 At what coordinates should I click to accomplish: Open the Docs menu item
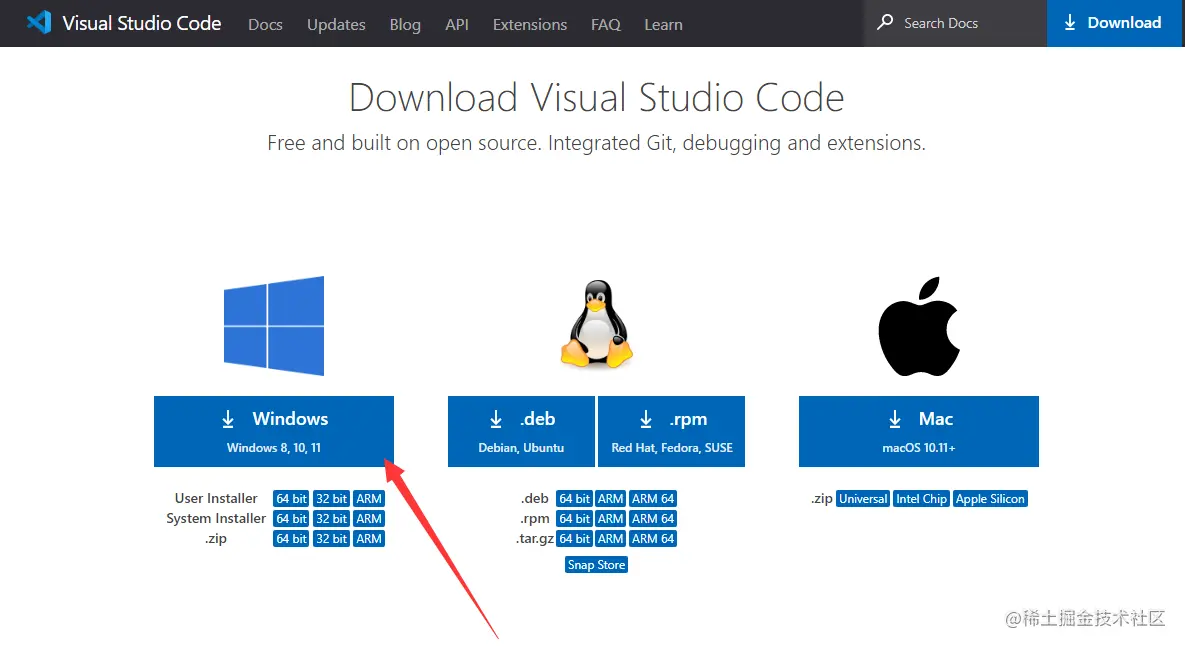(265, 24)
